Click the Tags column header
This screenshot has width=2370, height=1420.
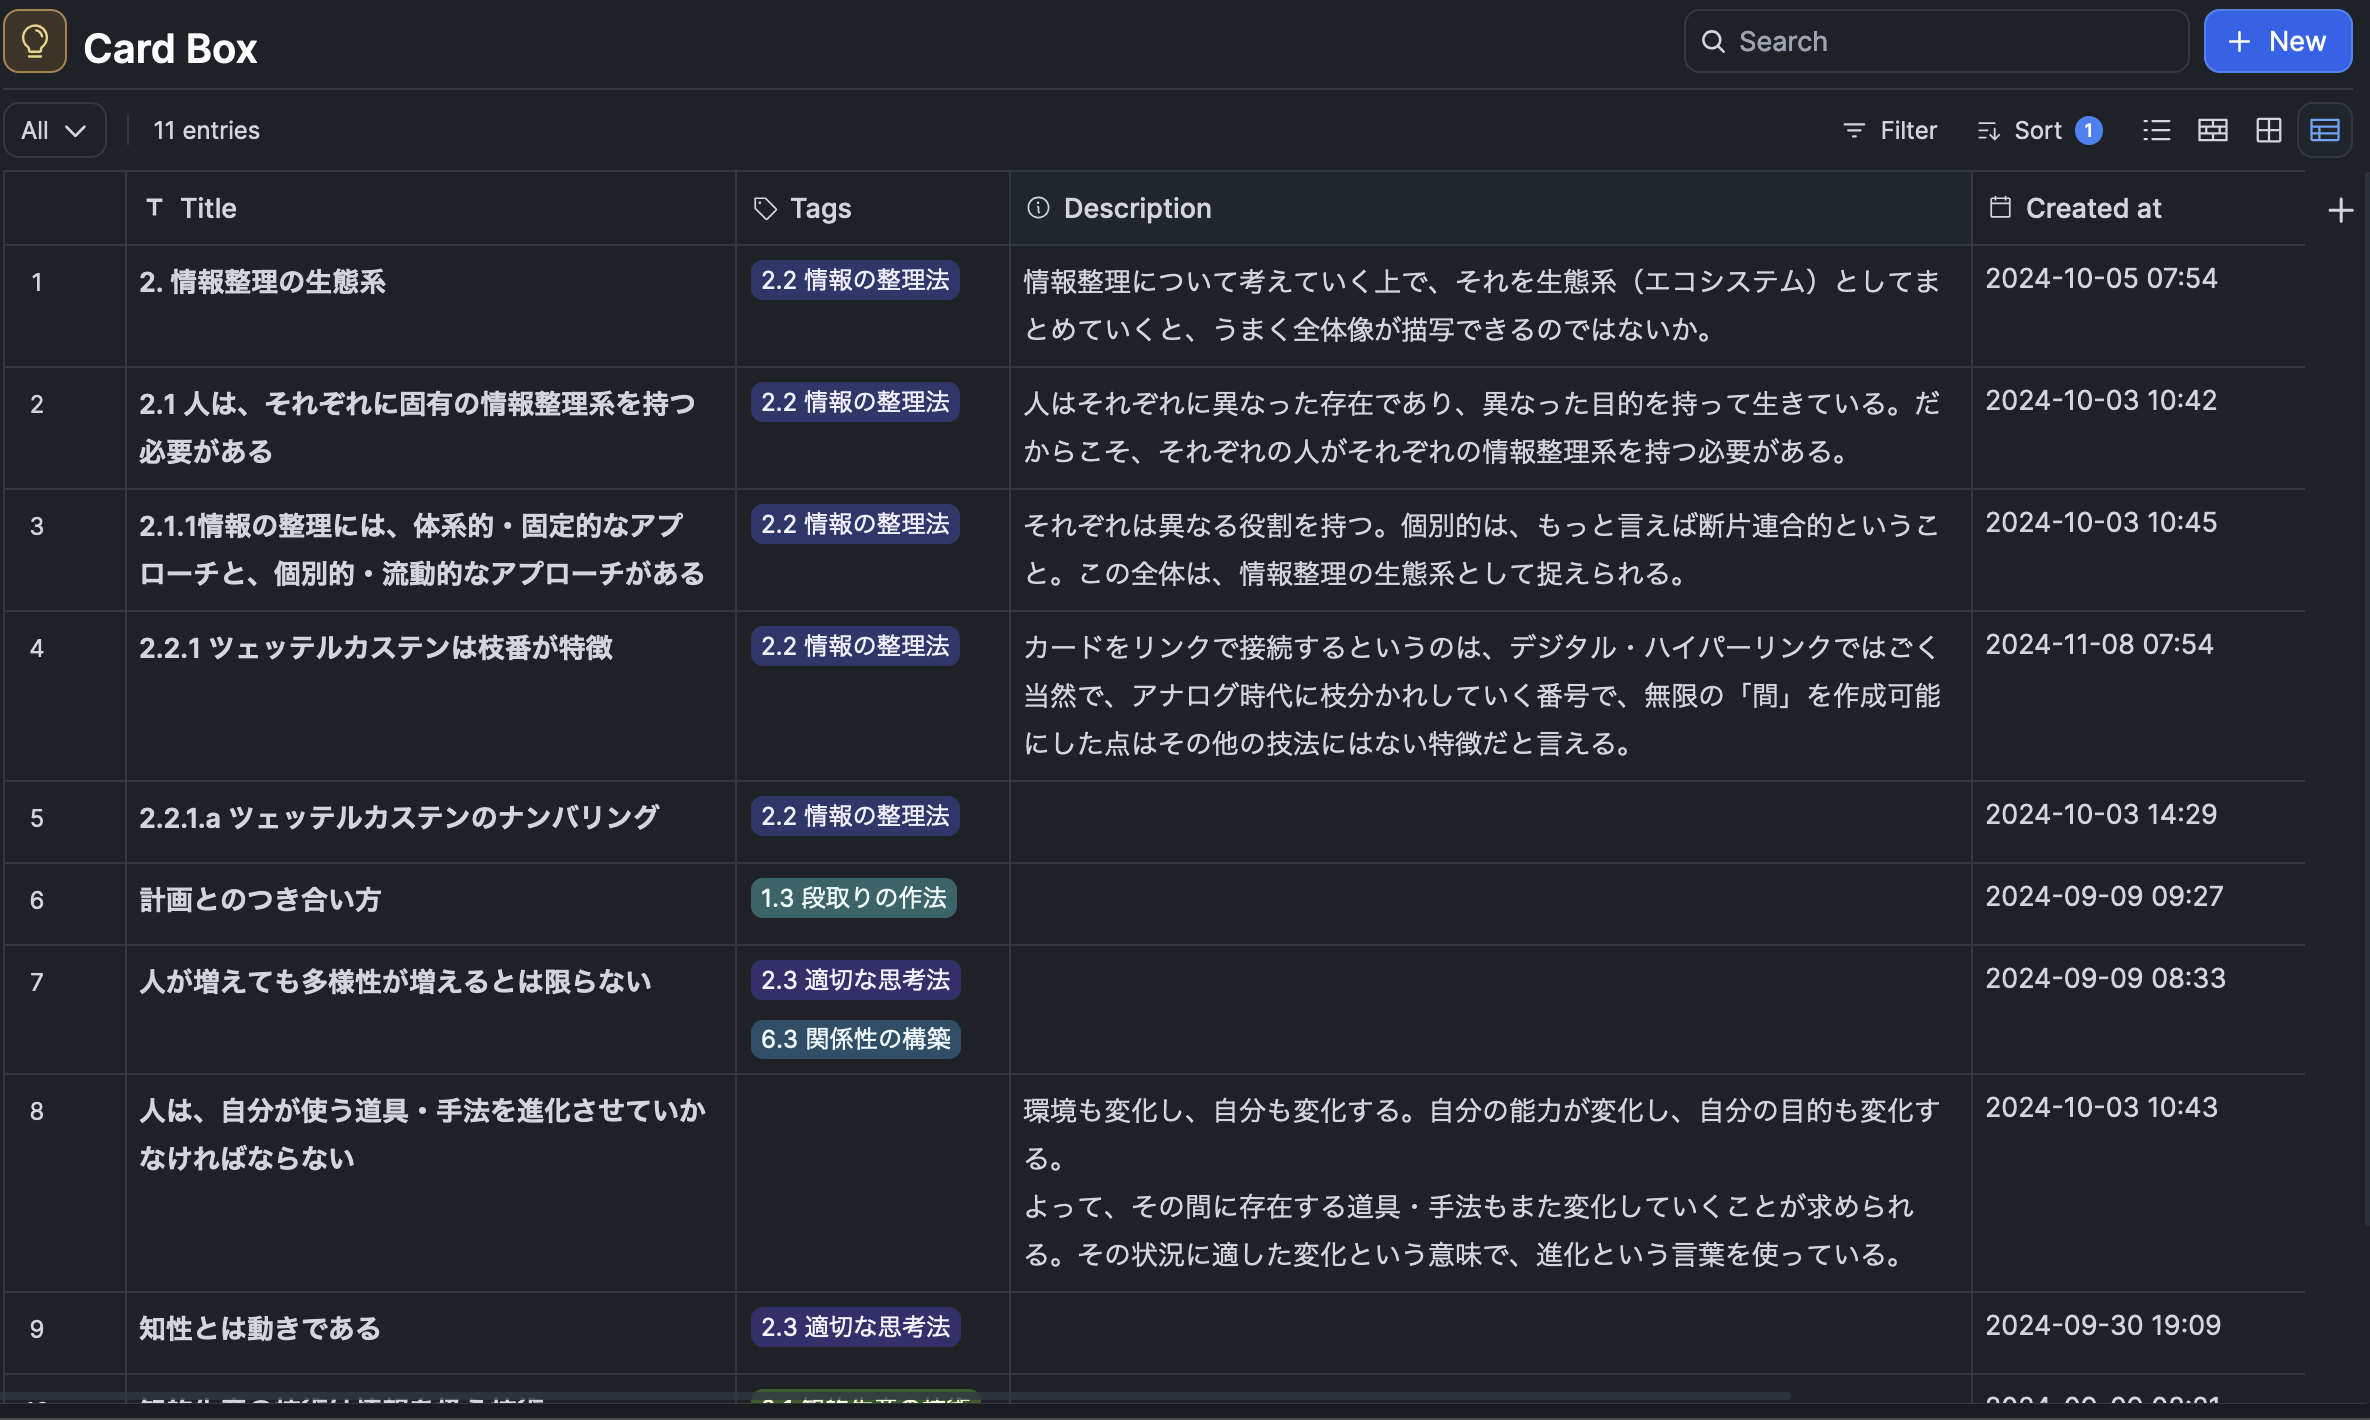tap(820, 208)
